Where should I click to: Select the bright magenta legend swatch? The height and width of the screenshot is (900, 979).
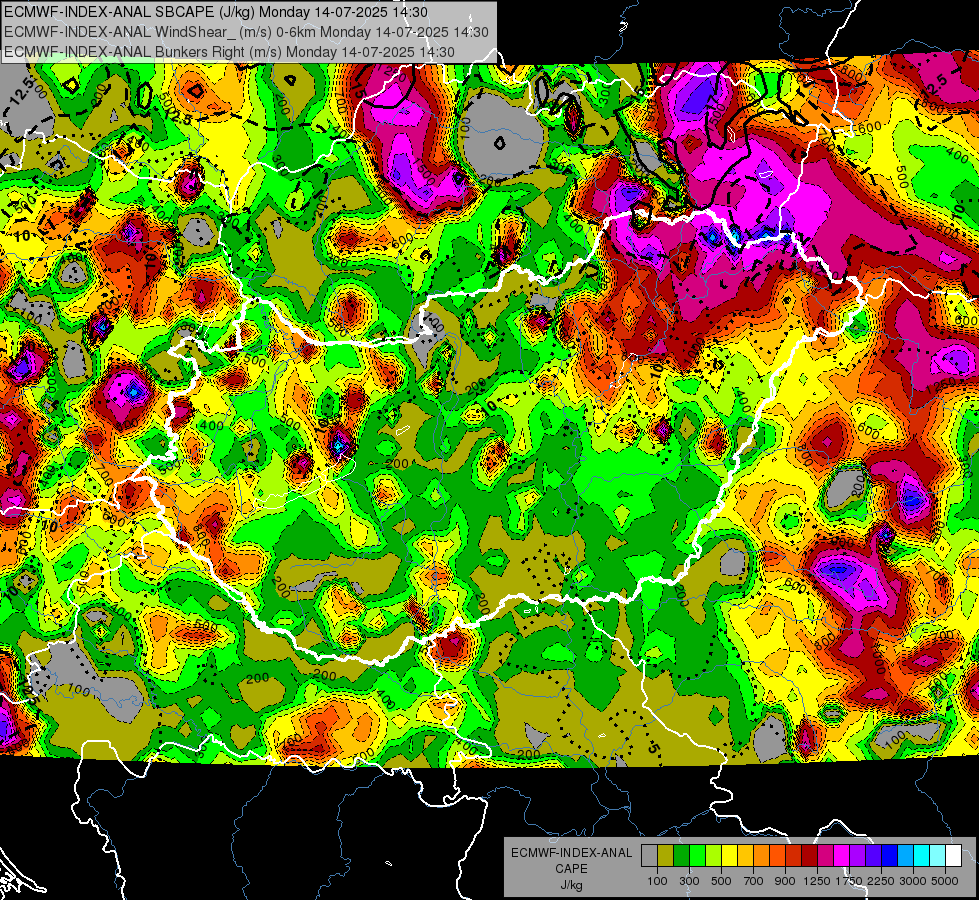[x=842, y=856]
